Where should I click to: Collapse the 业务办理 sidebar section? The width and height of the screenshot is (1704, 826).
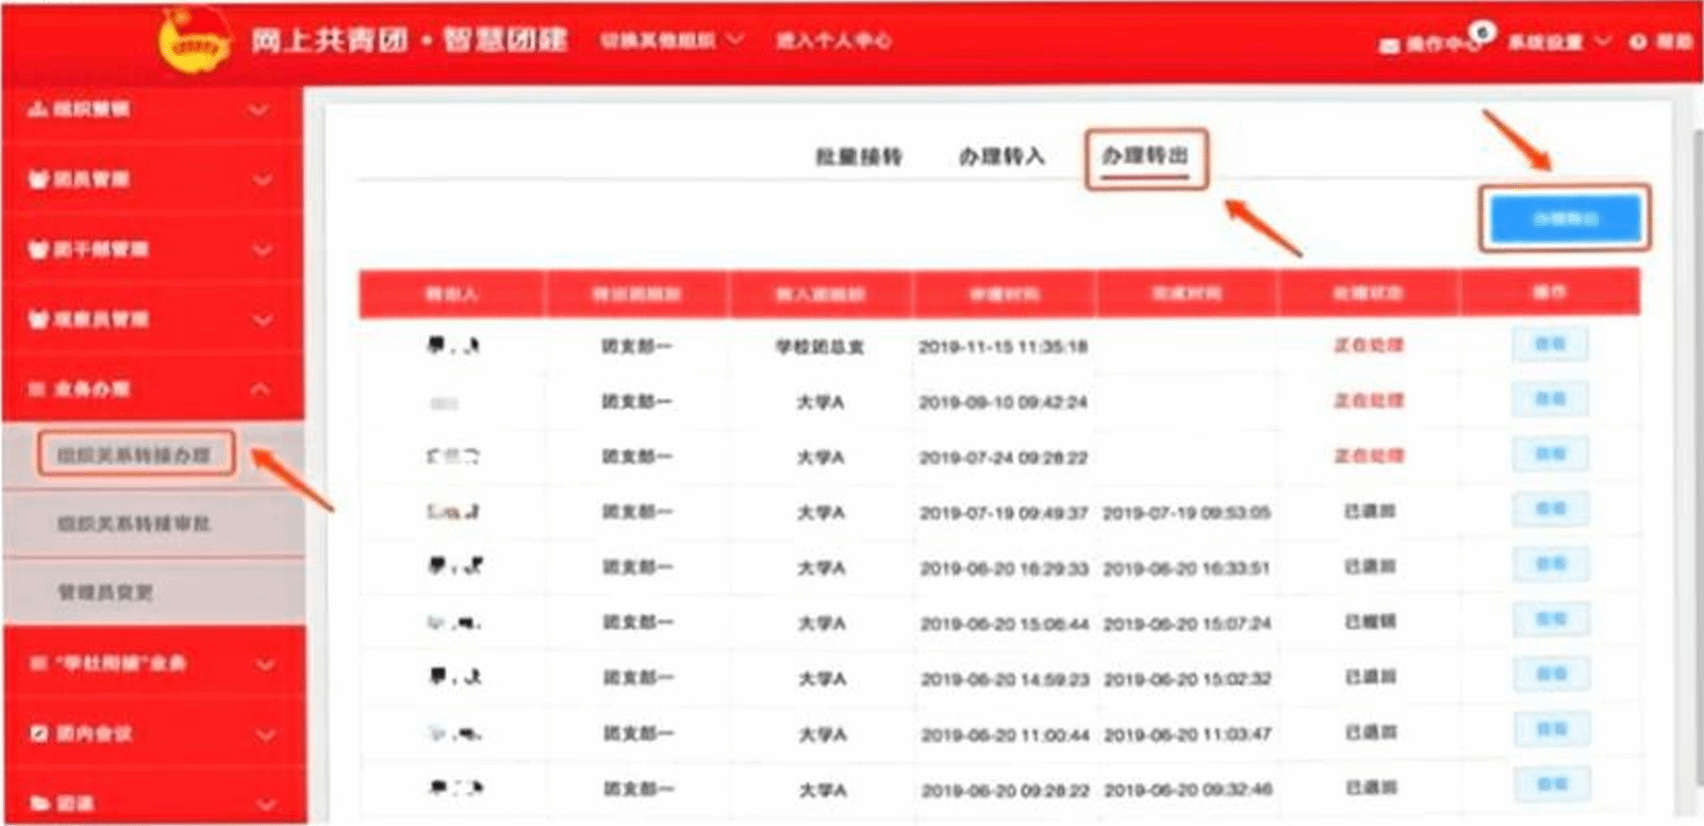pos(259,389)
